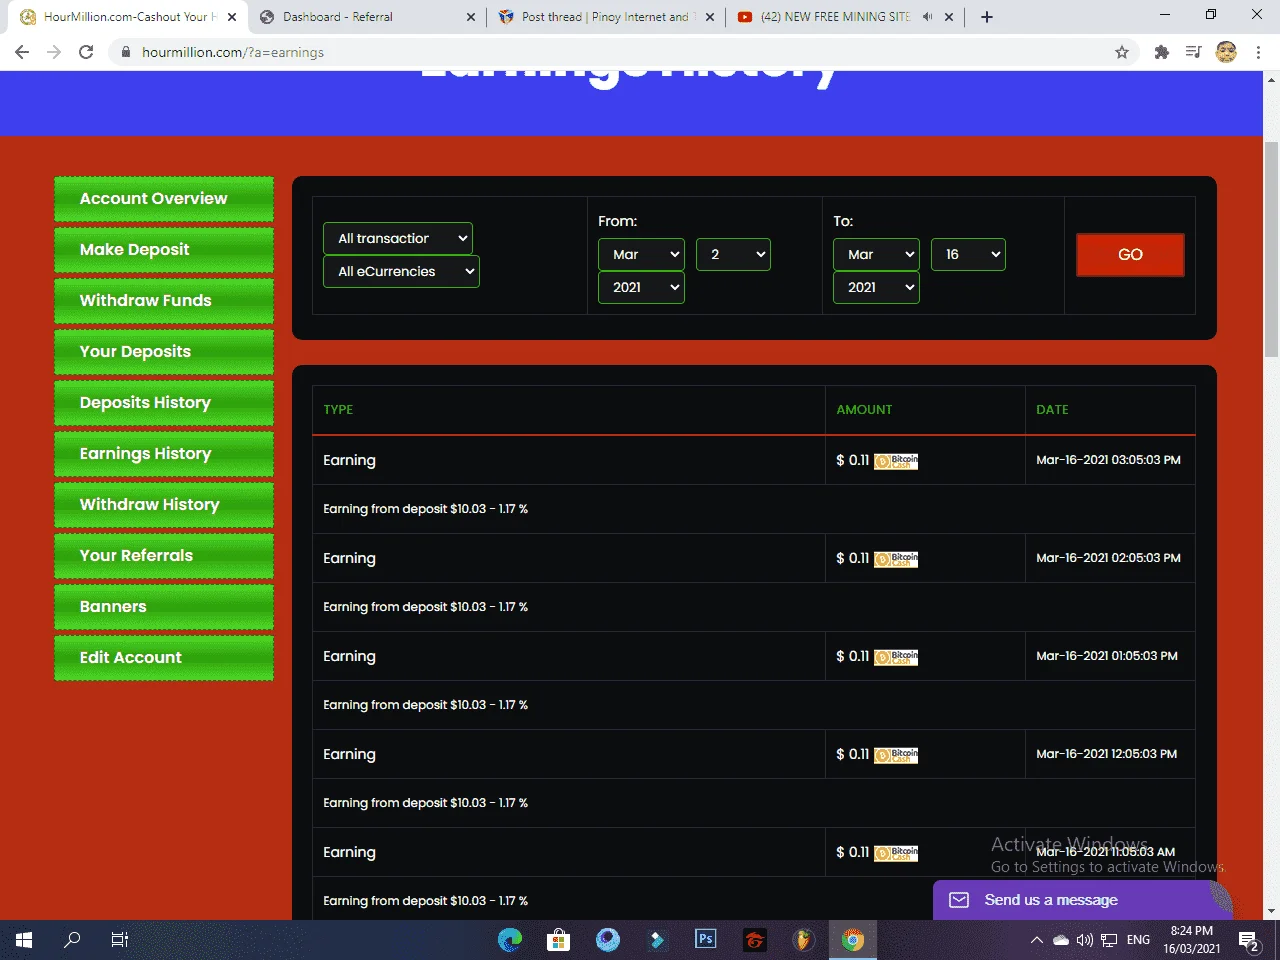This screenshot has width=1280, height=960.
Task: Open Account Overview menu item
Action: click(x=164, y=199)
